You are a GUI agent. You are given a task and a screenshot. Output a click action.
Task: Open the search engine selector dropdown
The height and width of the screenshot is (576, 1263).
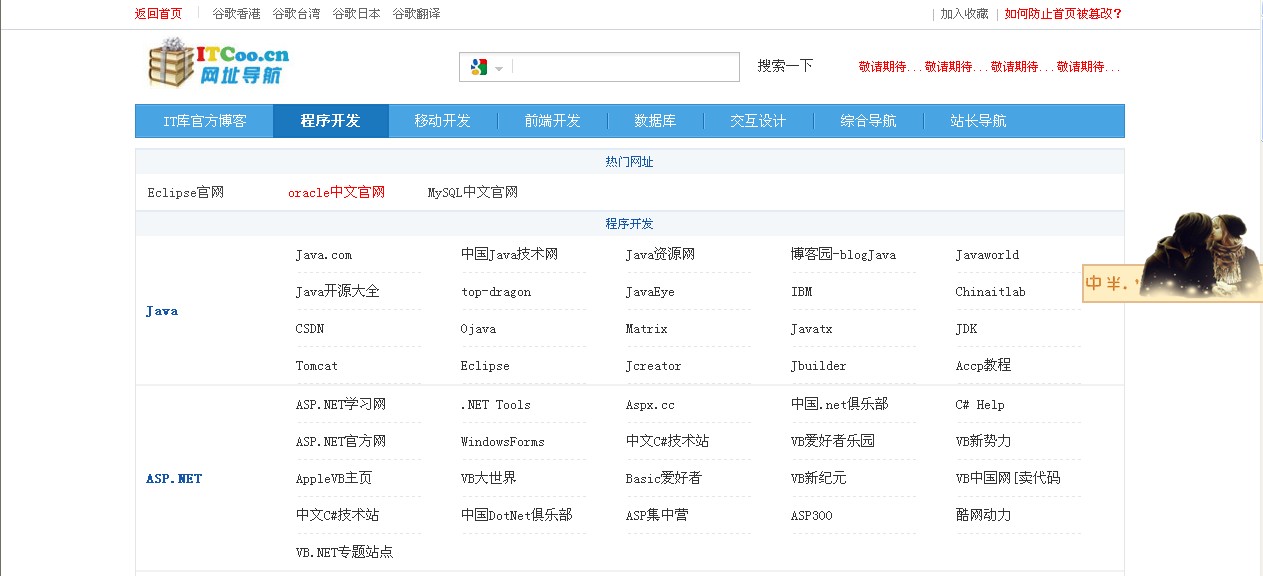point(498,67)
